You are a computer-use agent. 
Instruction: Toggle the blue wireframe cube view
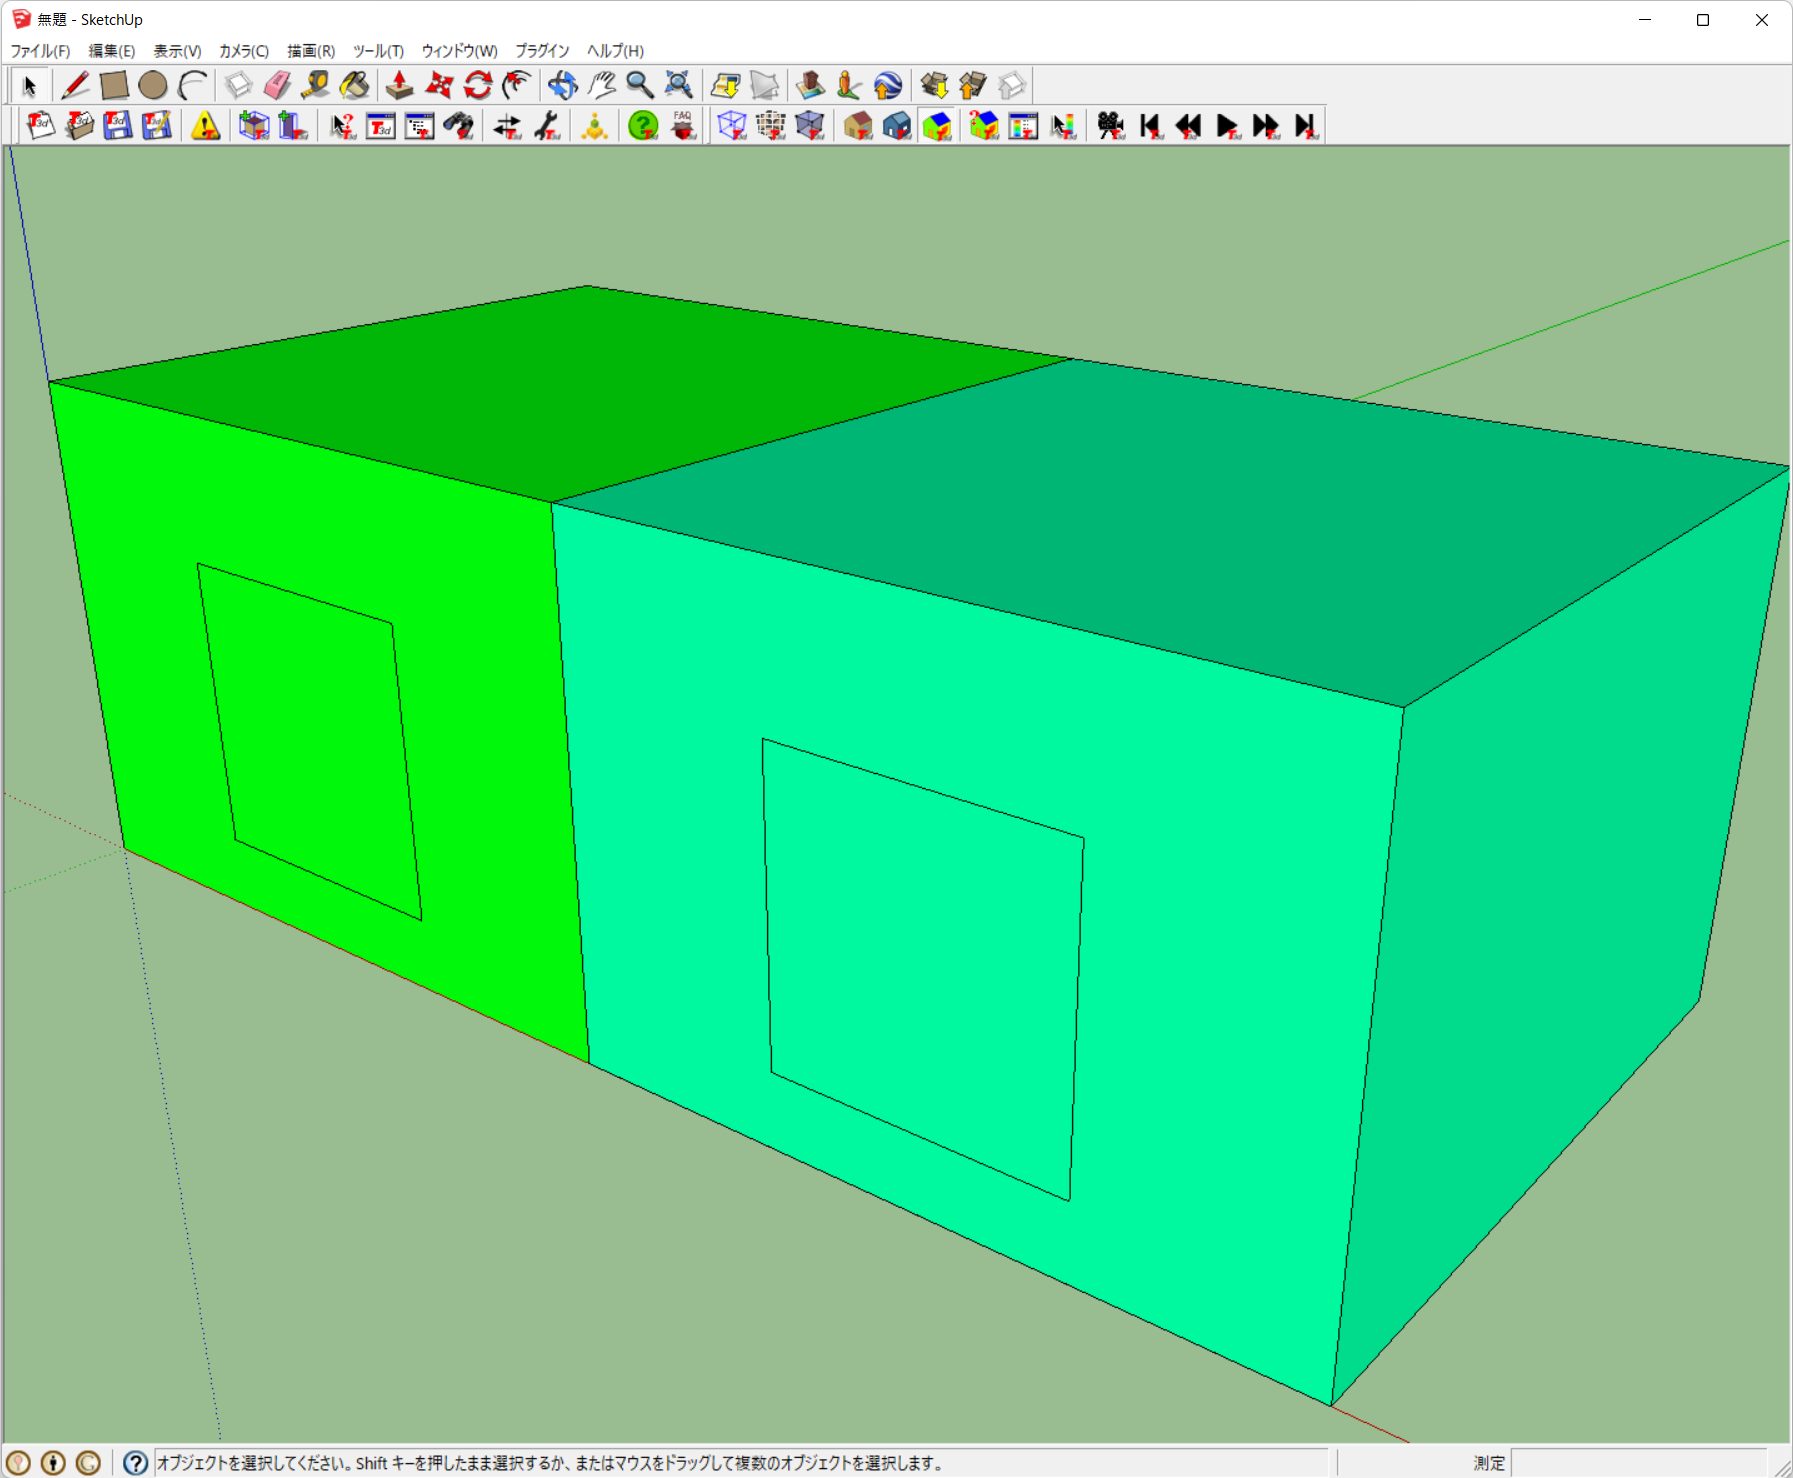click(732, 126)
